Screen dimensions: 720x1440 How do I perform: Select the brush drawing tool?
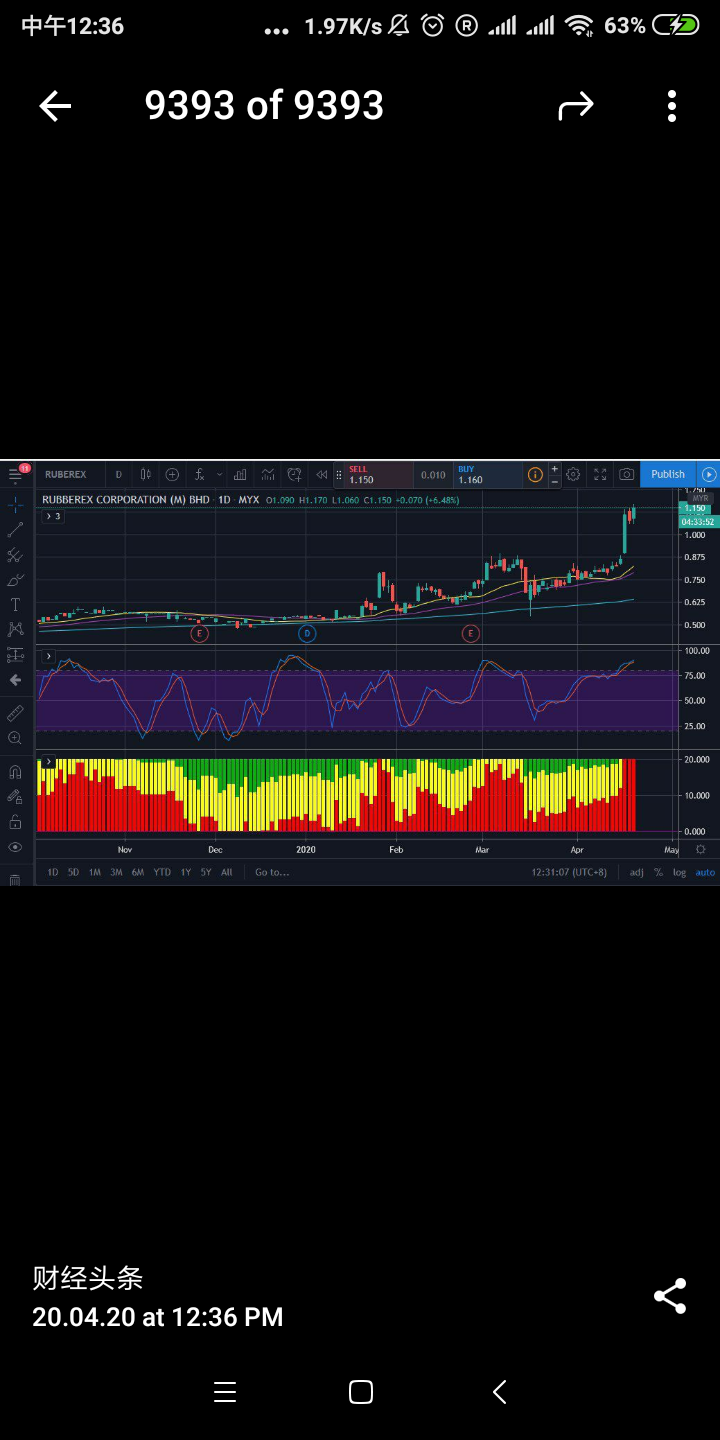pyautogui.click(x=15, y=580)
